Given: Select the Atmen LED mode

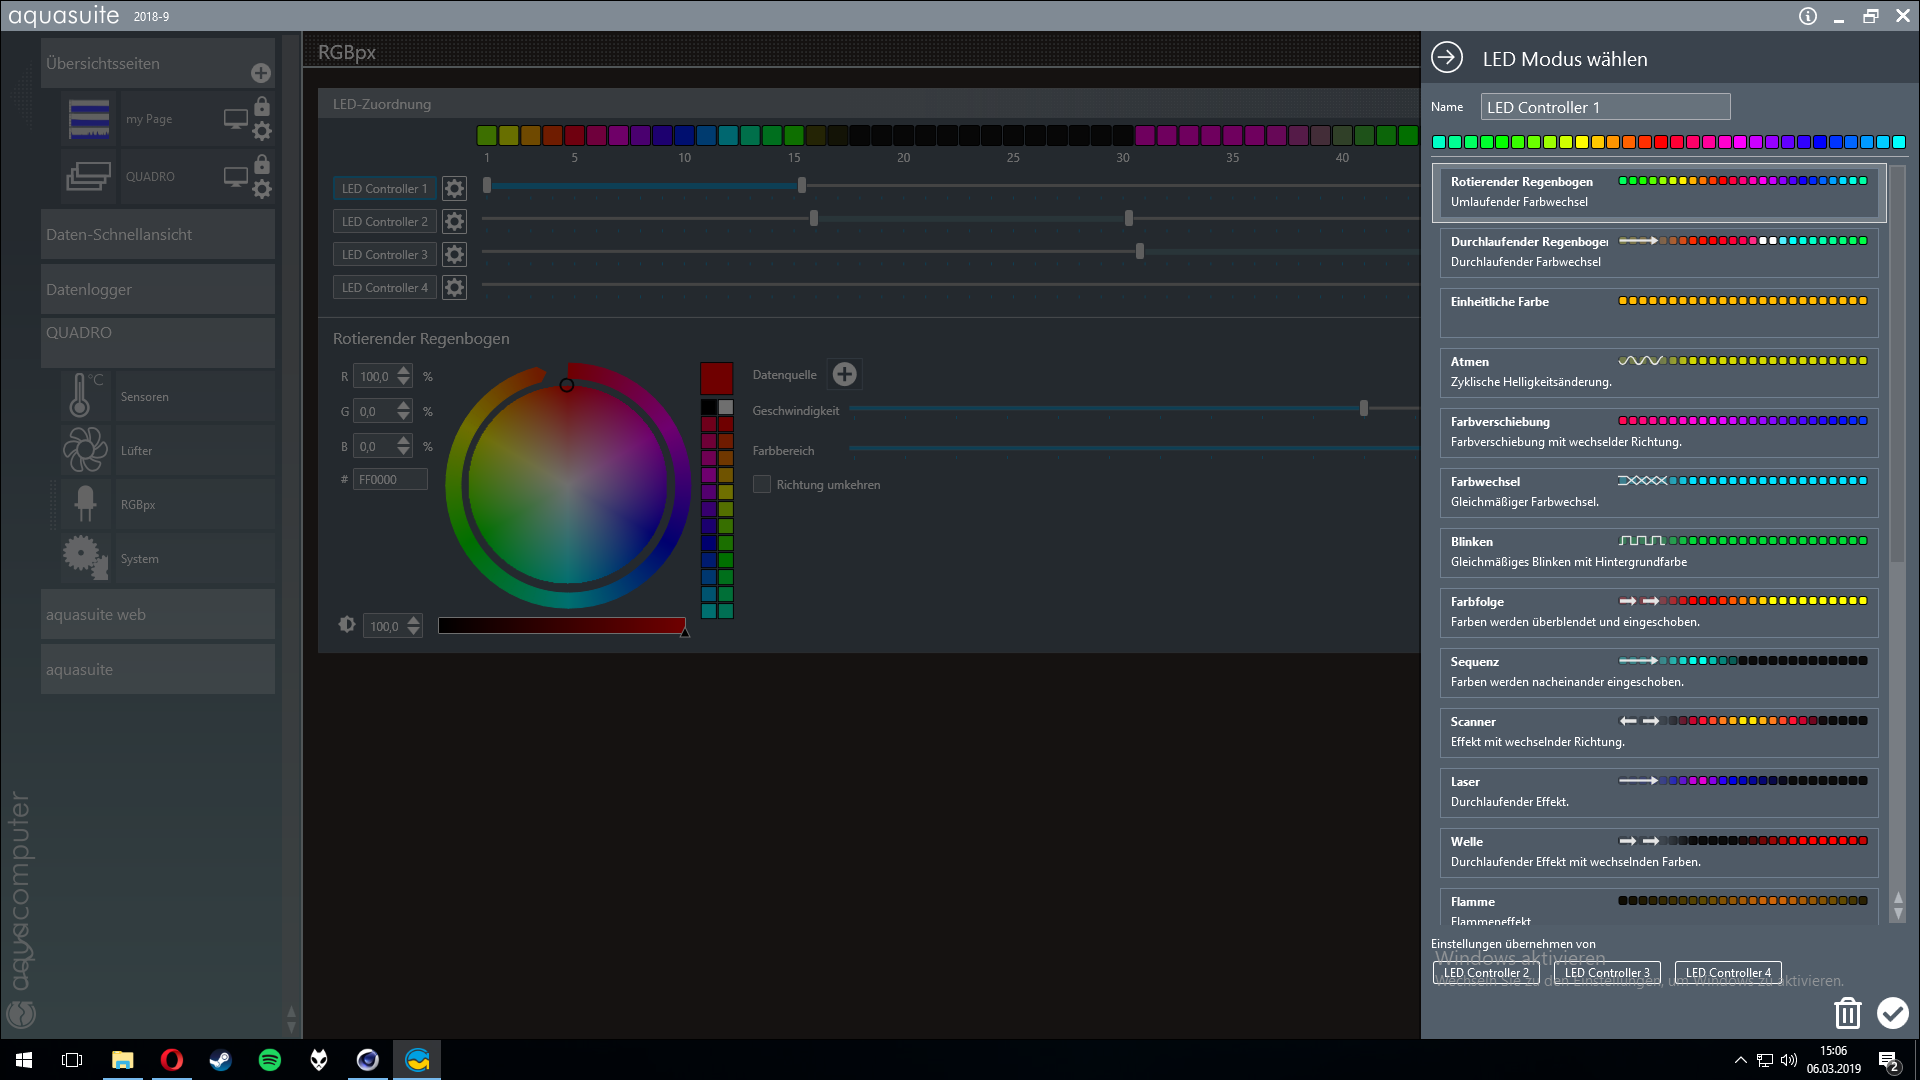Looking at the screenshot, I should 1658,372.
